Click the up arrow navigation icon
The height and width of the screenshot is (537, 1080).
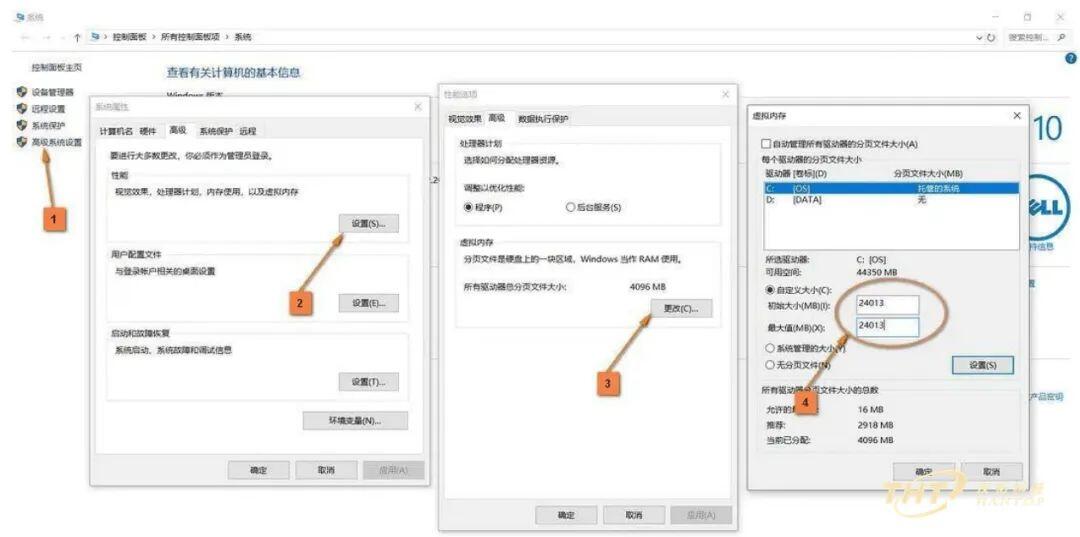click(78, 37)
